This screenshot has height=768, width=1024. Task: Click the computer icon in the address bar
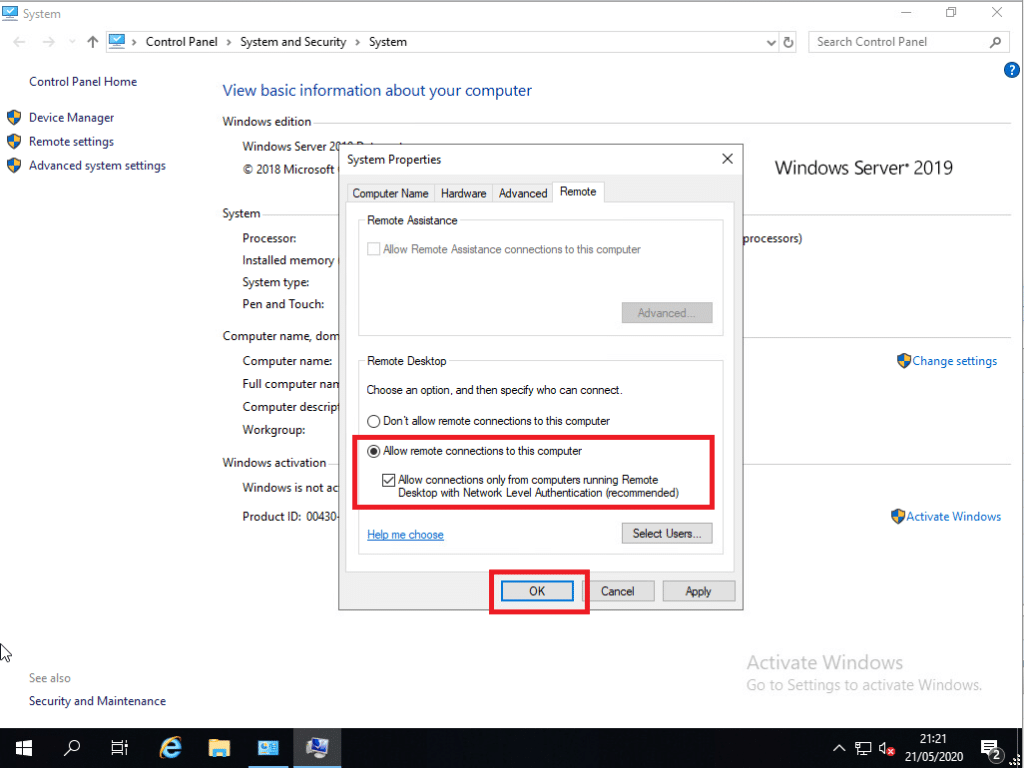pyautogui.click(x=116, y=42)
